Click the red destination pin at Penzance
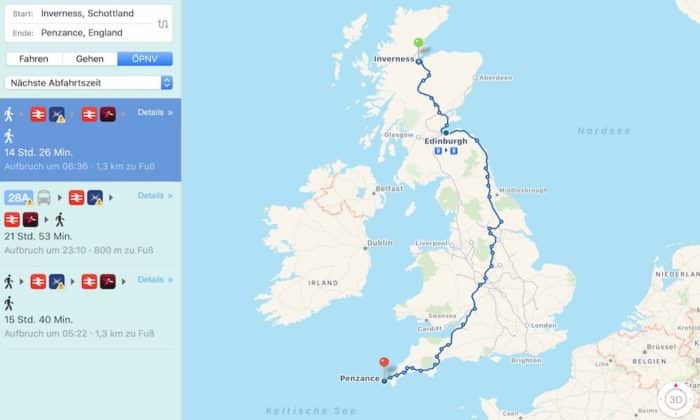Viewport: 700px width, 420px height. 384,363
